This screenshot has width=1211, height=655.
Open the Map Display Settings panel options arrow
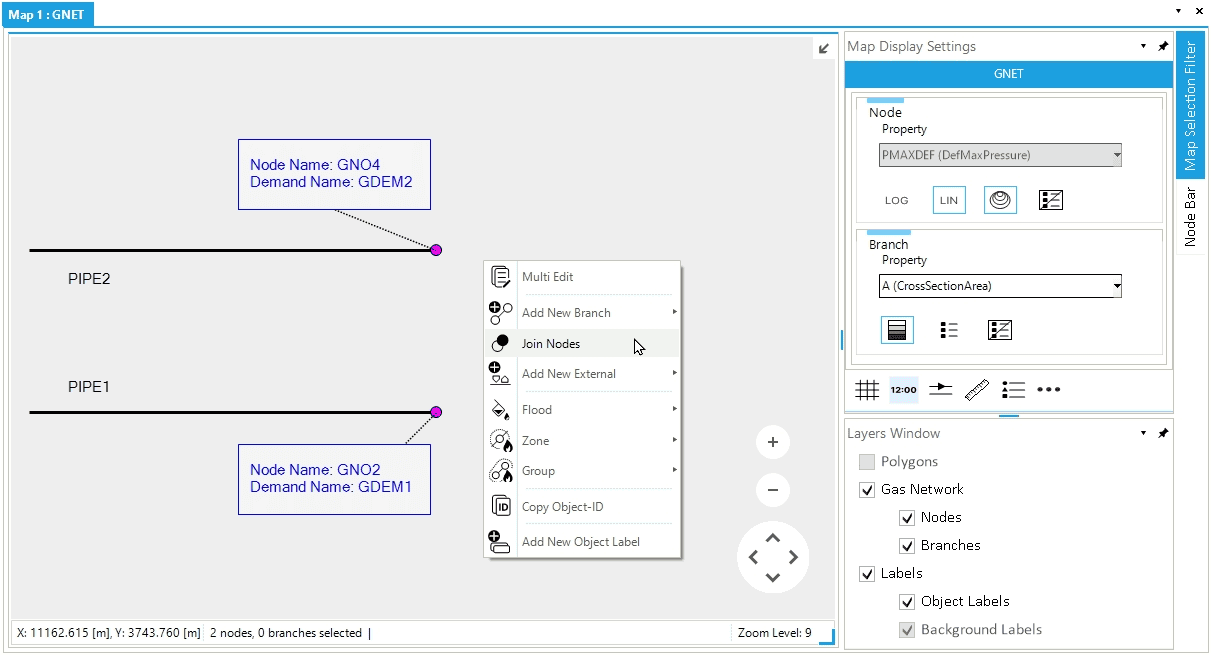pyautogui.click(x=1143, y=46)
